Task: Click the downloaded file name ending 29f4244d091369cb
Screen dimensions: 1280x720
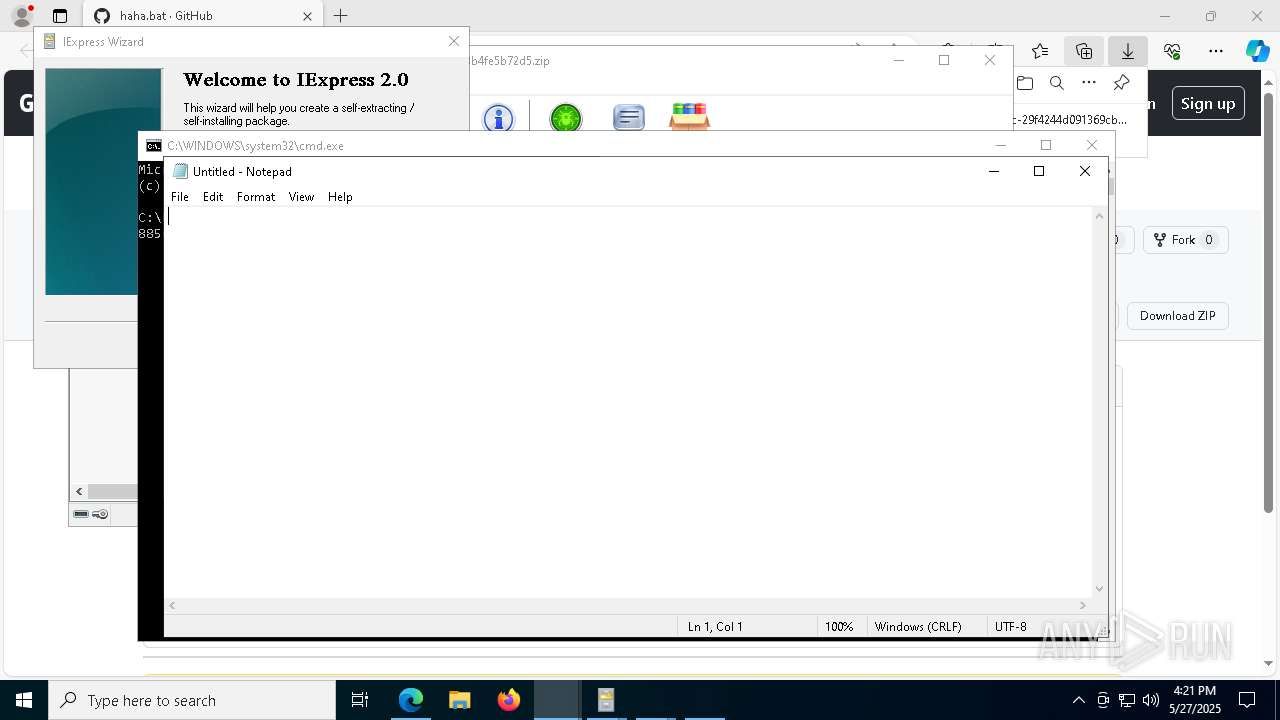Action: click(1069, 120)
